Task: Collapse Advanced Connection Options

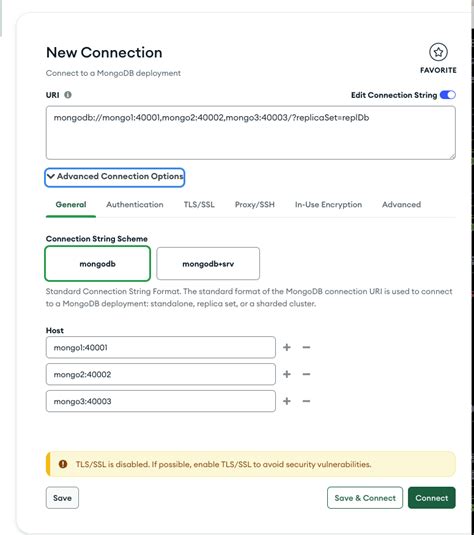Action: point(115,177)
